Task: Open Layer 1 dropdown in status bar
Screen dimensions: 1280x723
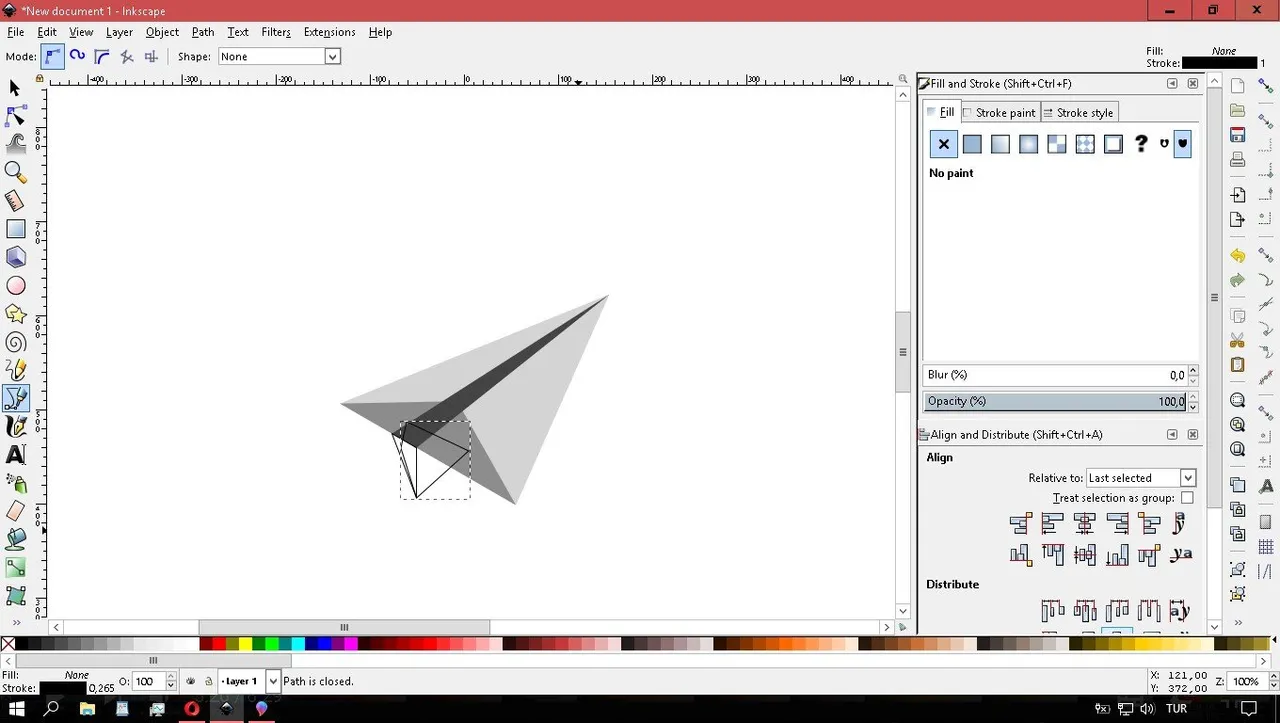Action: pyautogui.click(x=248, y=681)
